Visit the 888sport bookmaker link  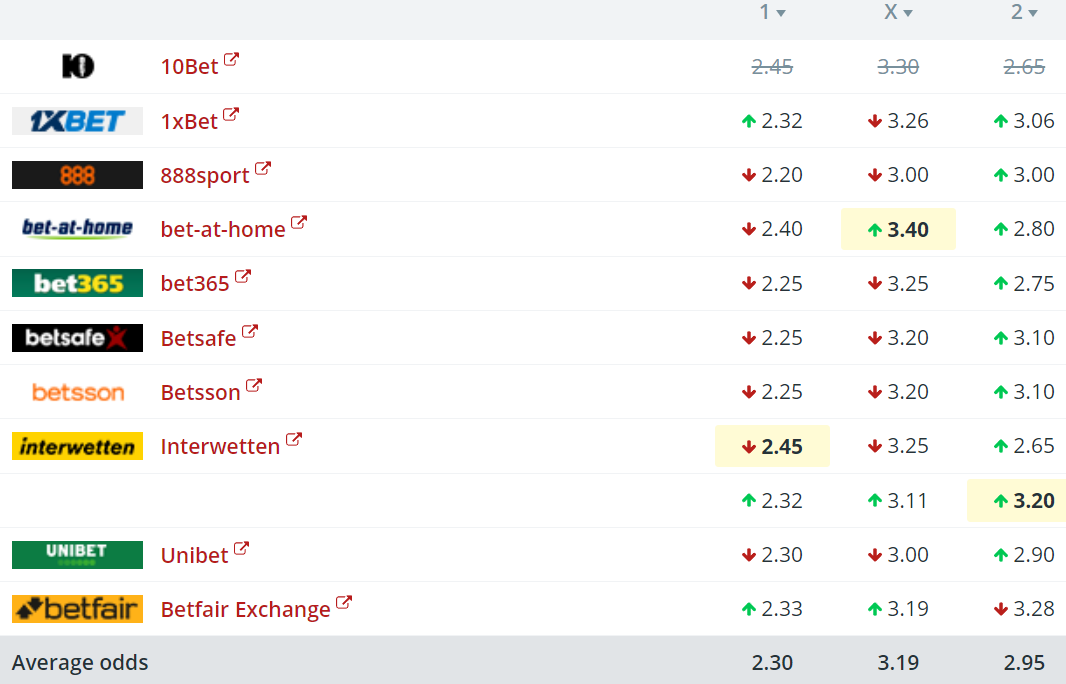pyautogui.click(x=205, y=176)
